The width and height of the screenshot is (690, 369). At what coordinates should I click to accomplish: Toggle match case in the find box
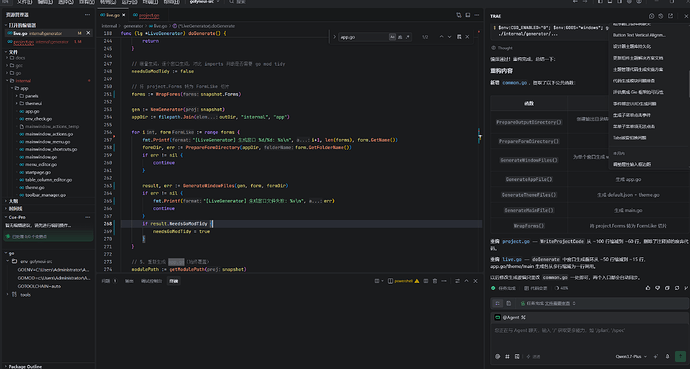[392, 37]
